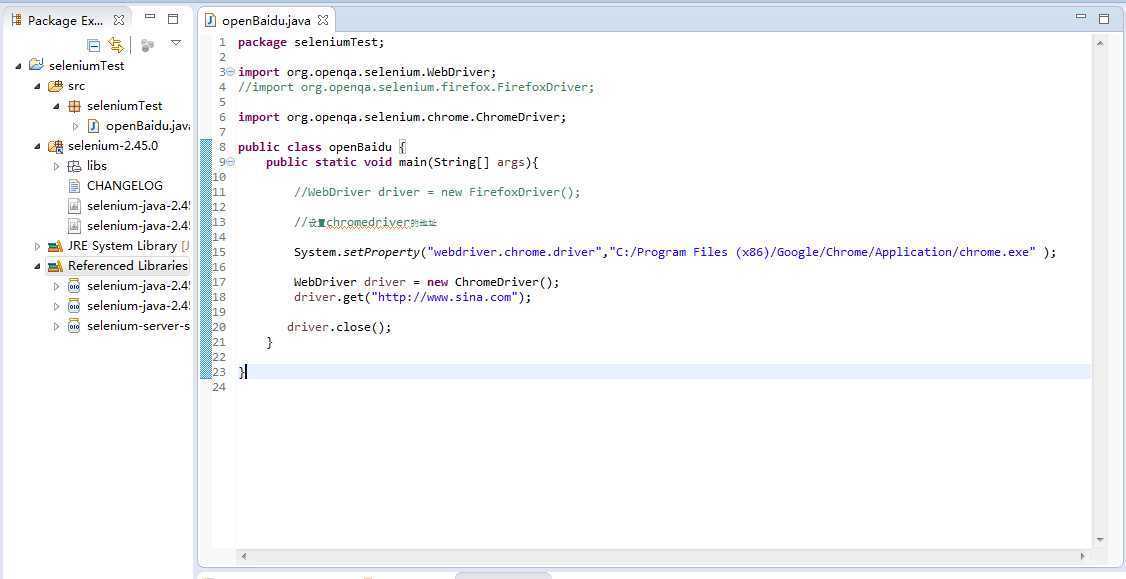Open the Package Explorer View Menu triangle
This screenshot has width=1126, height=579.
(176, 43)
